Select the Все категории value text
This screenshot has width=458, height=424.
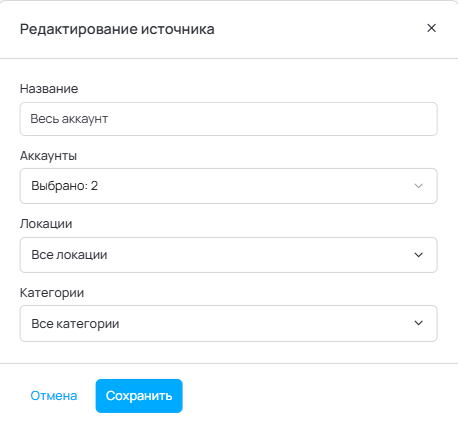[75, 324]
